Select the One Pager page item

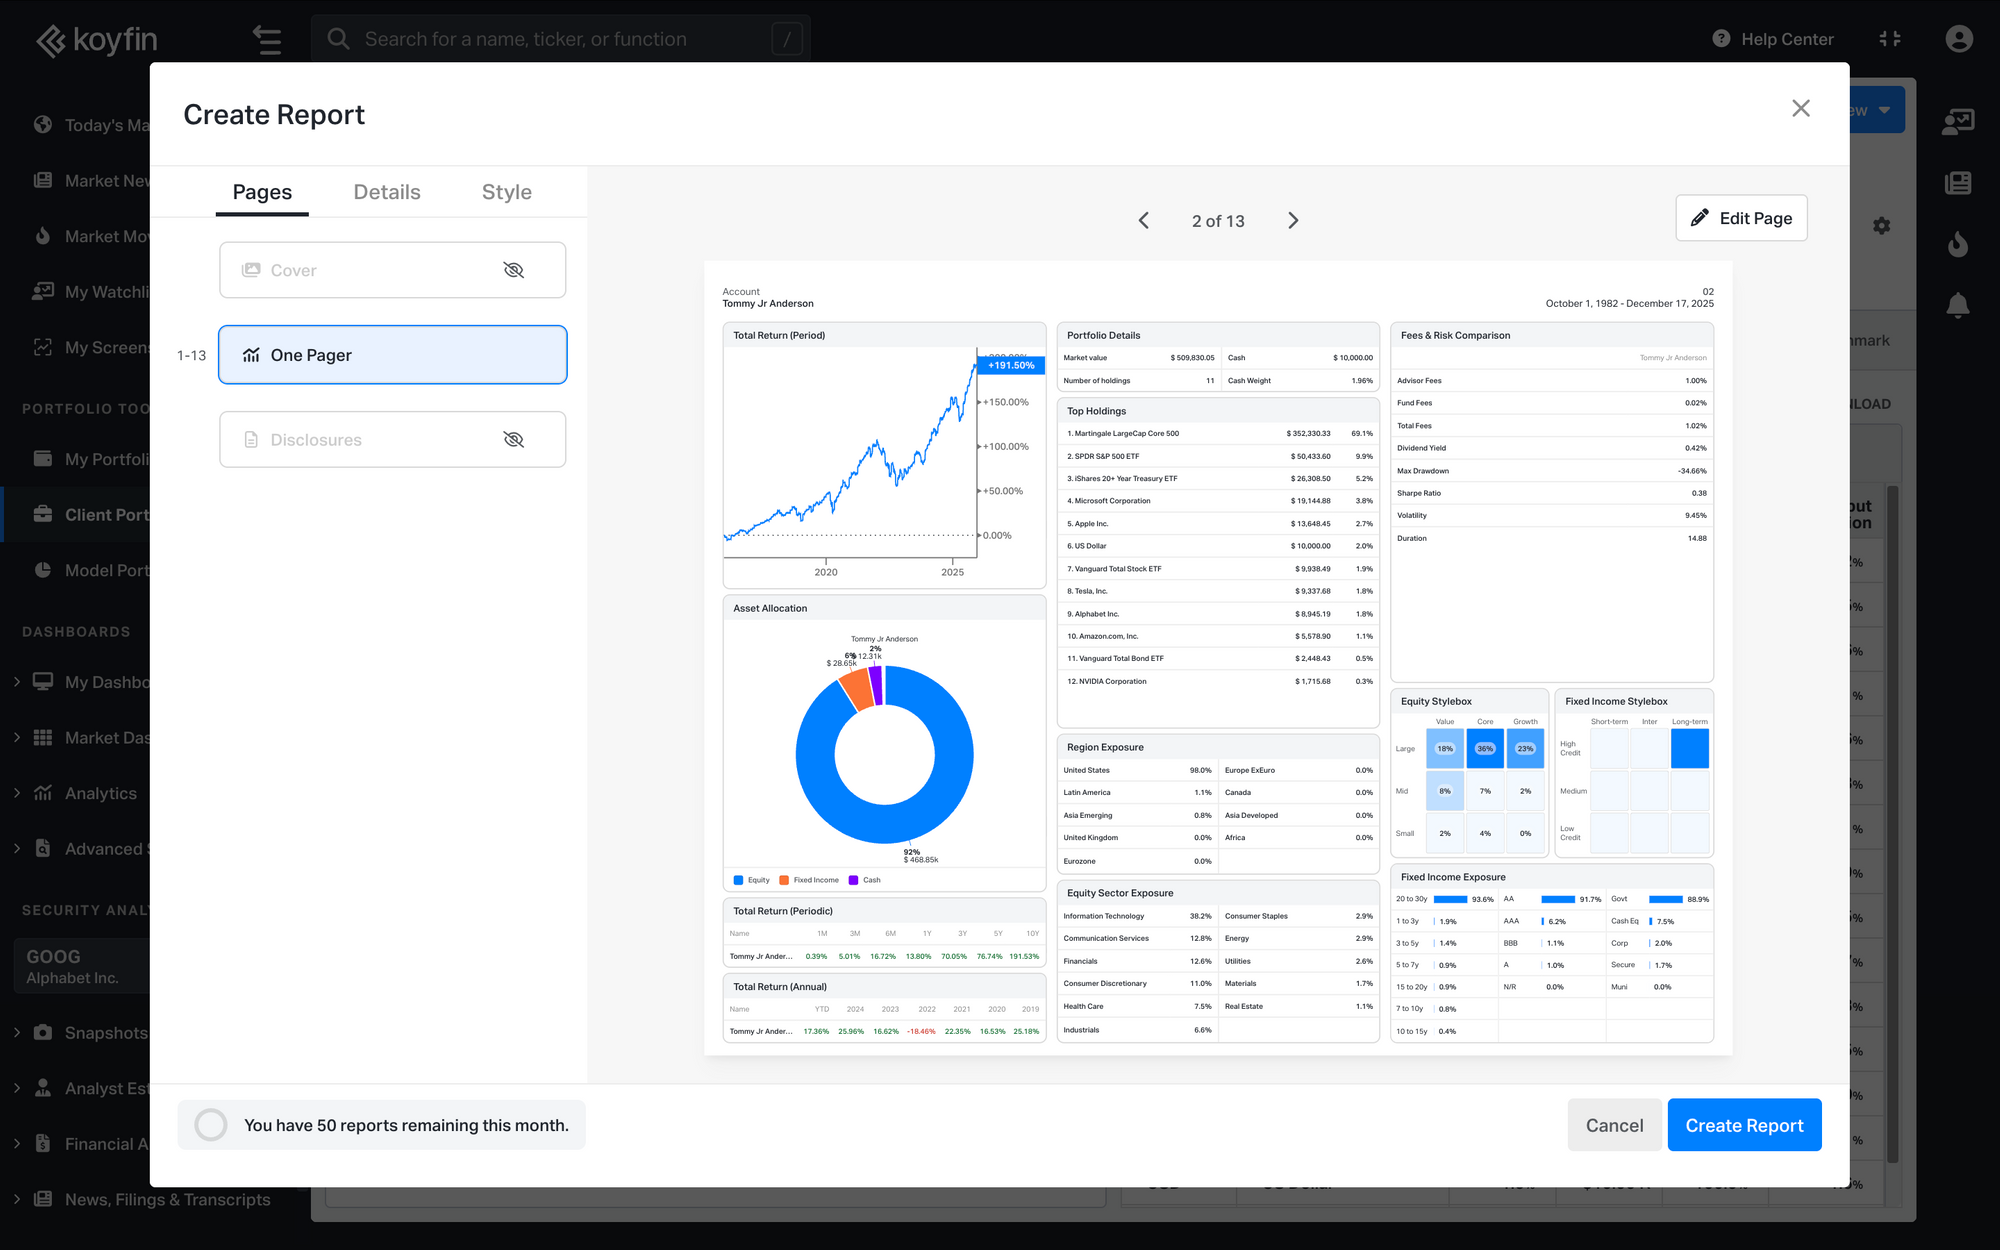(393, 355)
